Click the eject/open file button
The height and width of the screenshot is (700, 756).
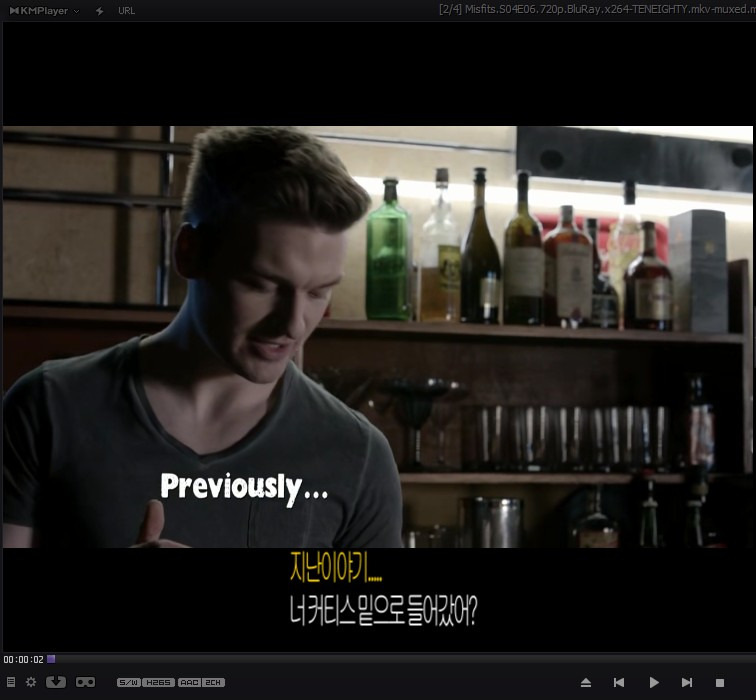pyautogui.click(x=586, y=682)
